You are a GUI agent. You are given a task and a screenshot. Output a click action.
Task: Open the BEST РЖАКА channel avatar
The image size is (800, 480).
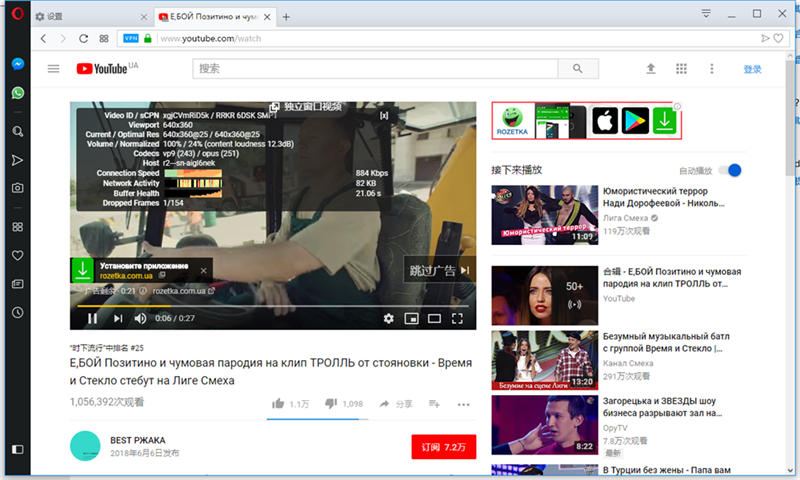[85, 446]
